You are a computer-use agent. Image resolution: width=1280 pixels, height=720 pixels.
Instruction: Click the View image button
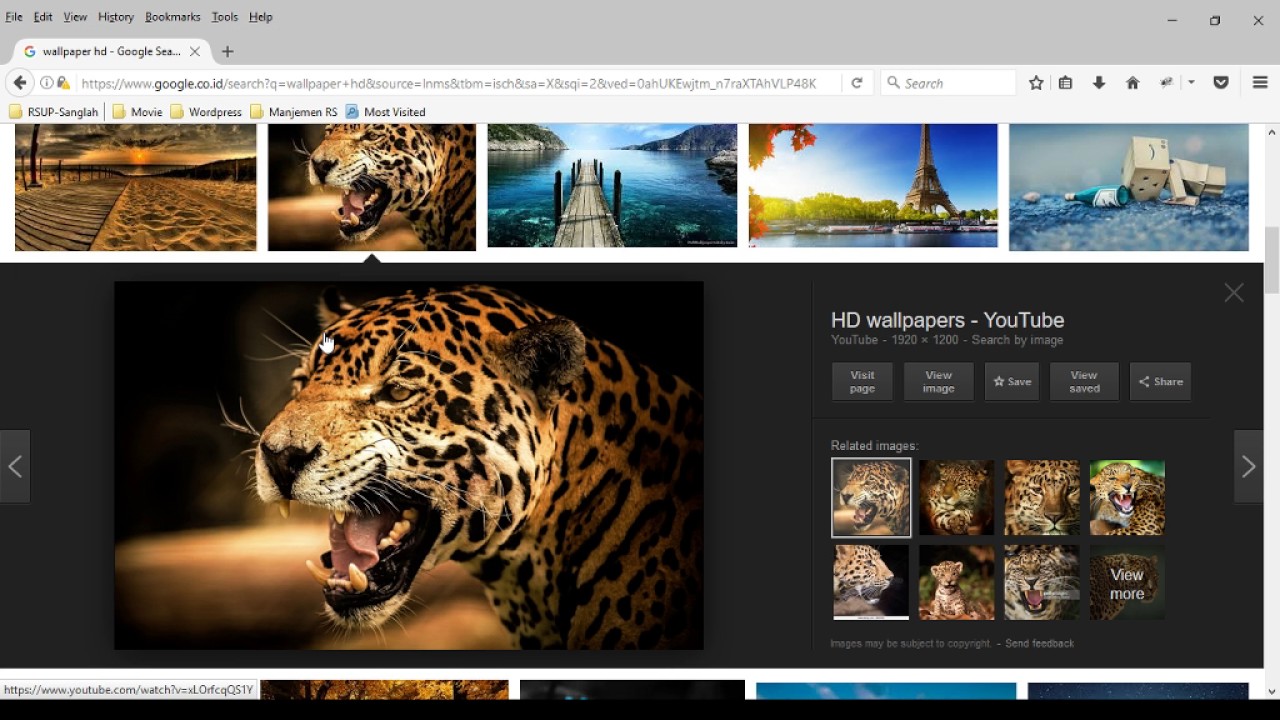tap(938, 382)
